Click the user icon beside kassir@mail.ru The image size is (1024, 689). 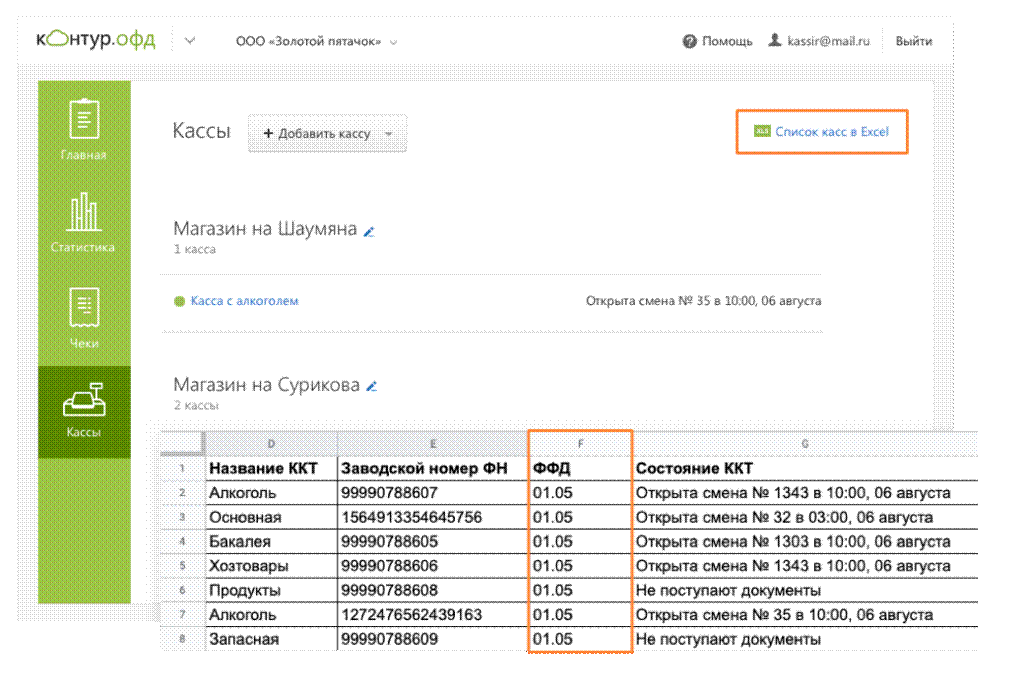tap(775, 40)
